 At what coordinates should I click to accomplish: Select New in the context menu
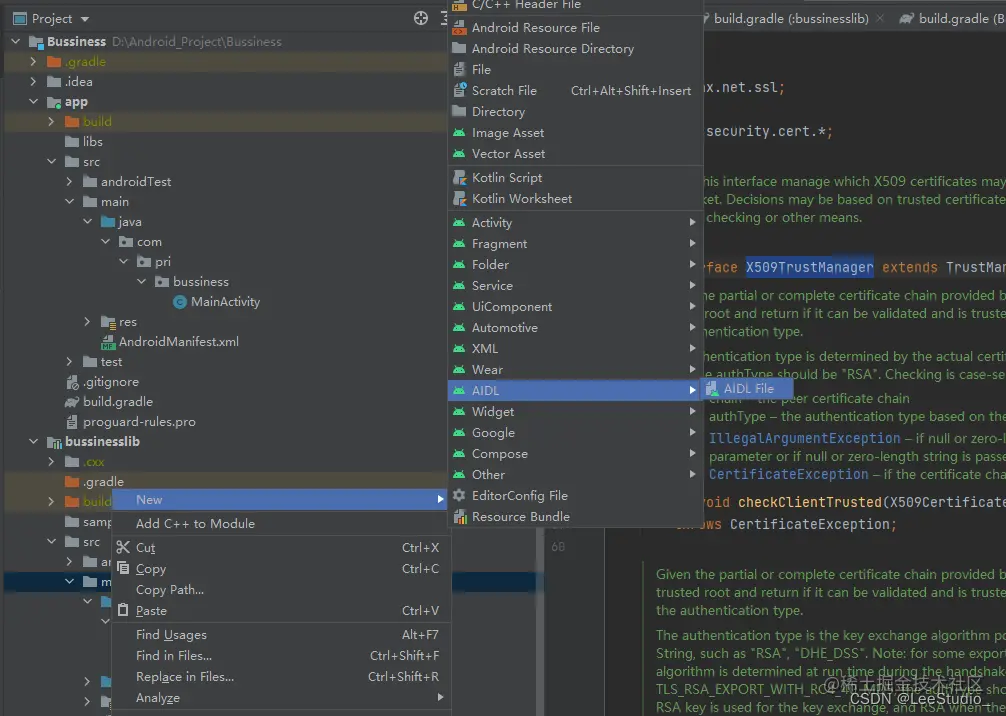point(280,500)
